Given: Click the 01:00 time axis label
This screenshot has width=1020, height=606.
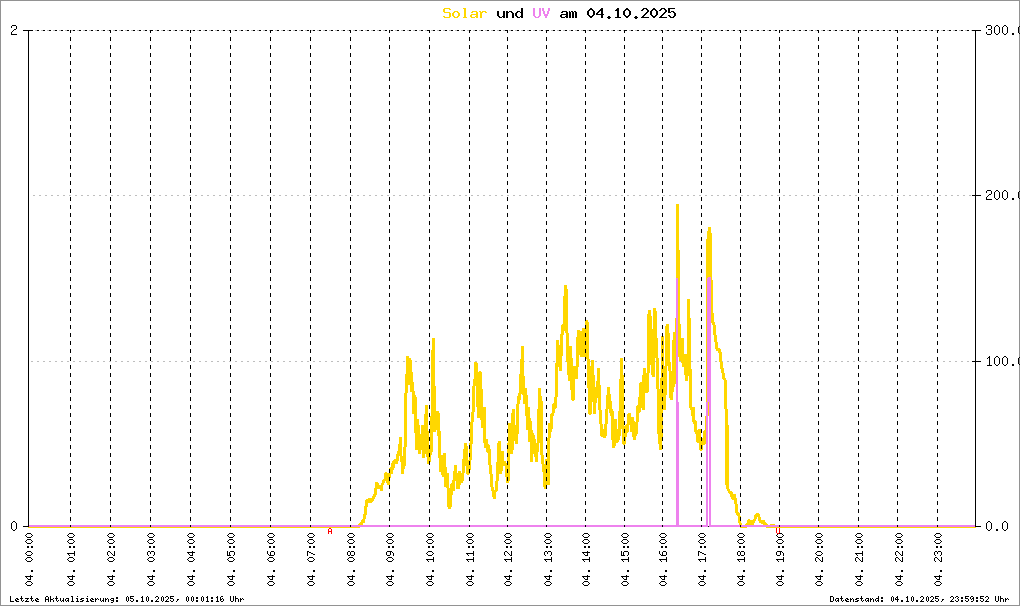Looking at the screenshot, I should [x=71, y=559].
